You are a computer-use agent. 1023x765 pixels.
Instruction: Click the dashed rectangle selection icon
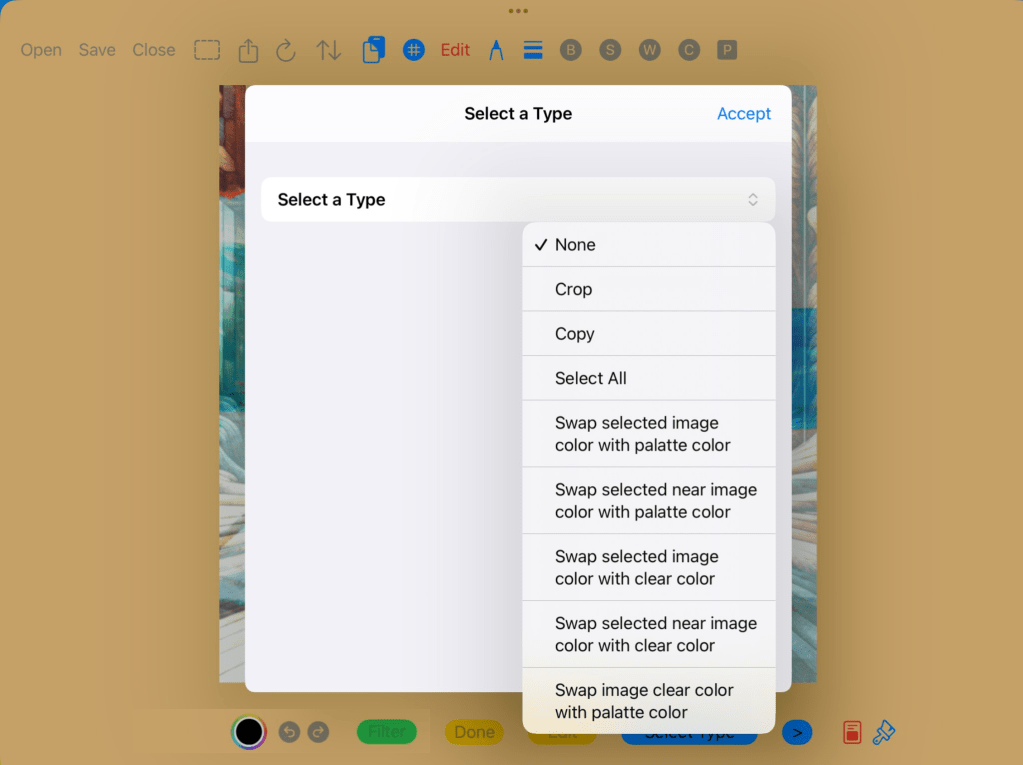[x=207, y=50]
